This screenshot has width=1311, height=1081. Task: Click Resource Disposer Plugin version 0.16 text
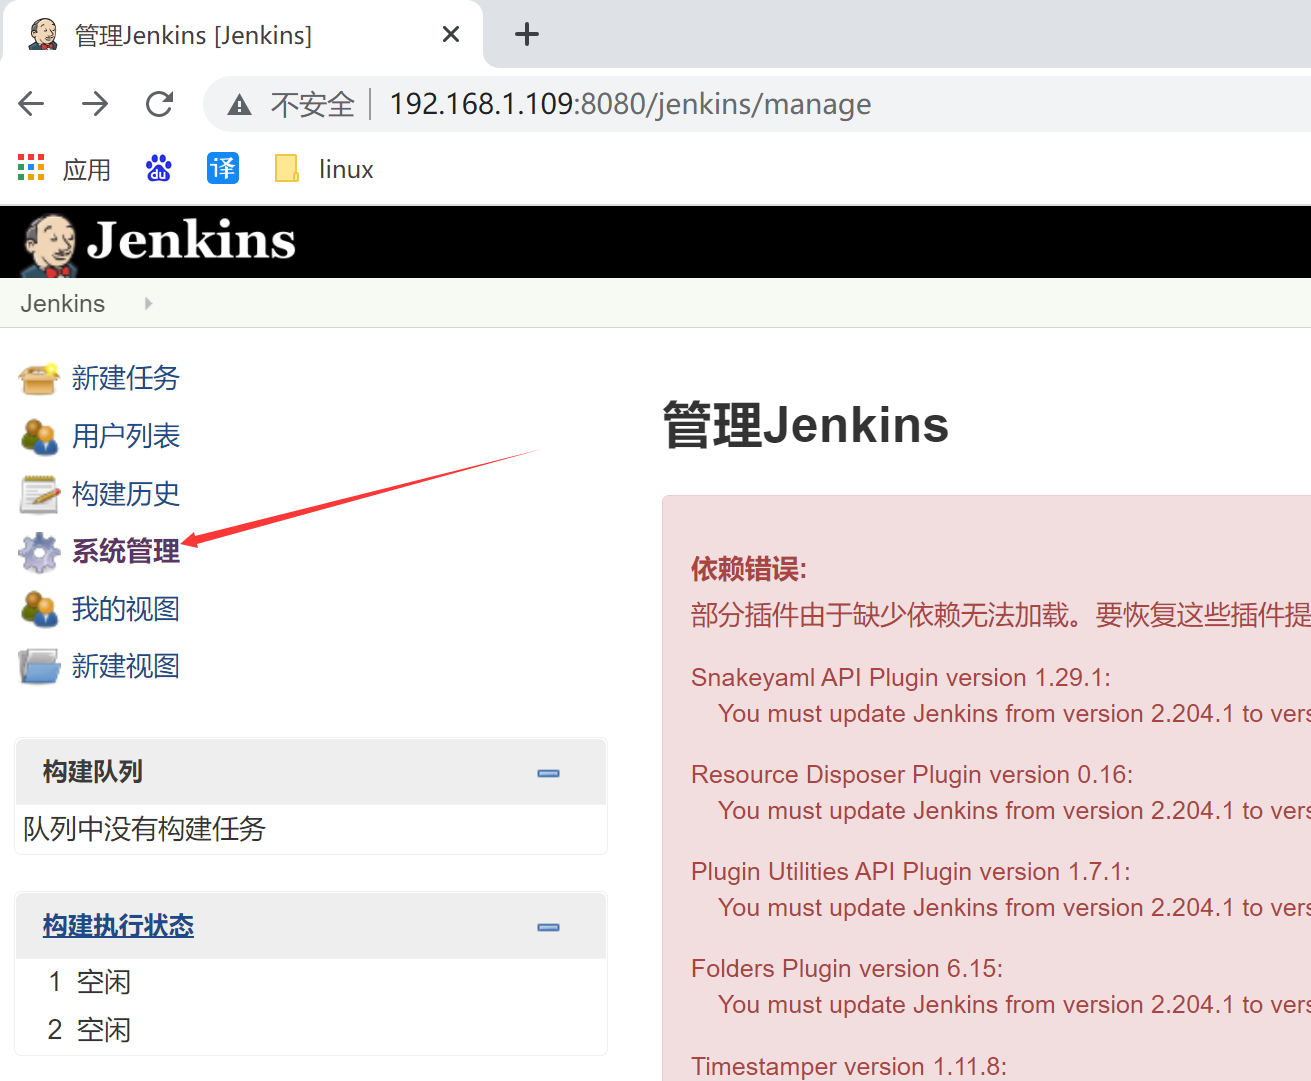pyautogui.click(x=912, y=775)
